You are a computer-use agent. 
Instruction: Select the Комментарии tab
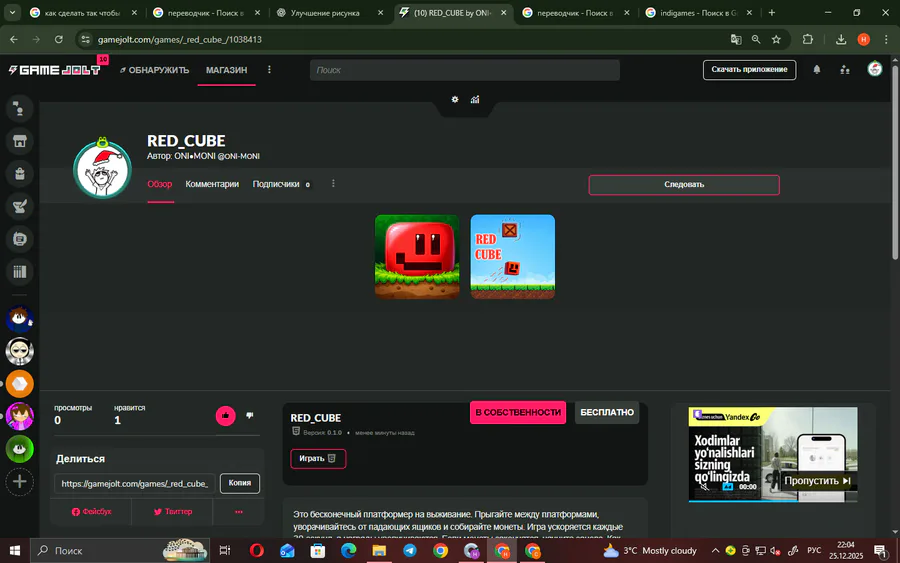(x=212, y=184)
